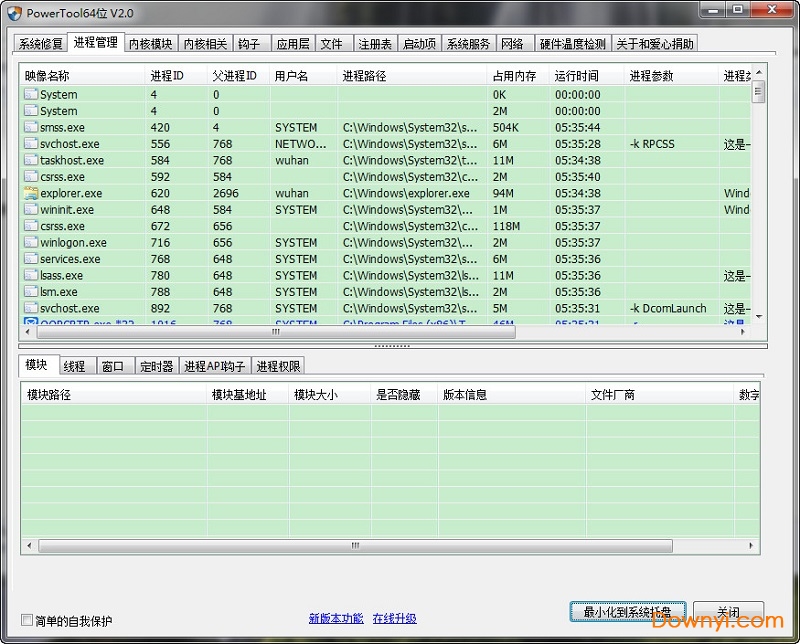The width and height of the screenshot is (800, 644).
Task: Click the services.exe icon in the process list
Action: [x=30, y=259]
